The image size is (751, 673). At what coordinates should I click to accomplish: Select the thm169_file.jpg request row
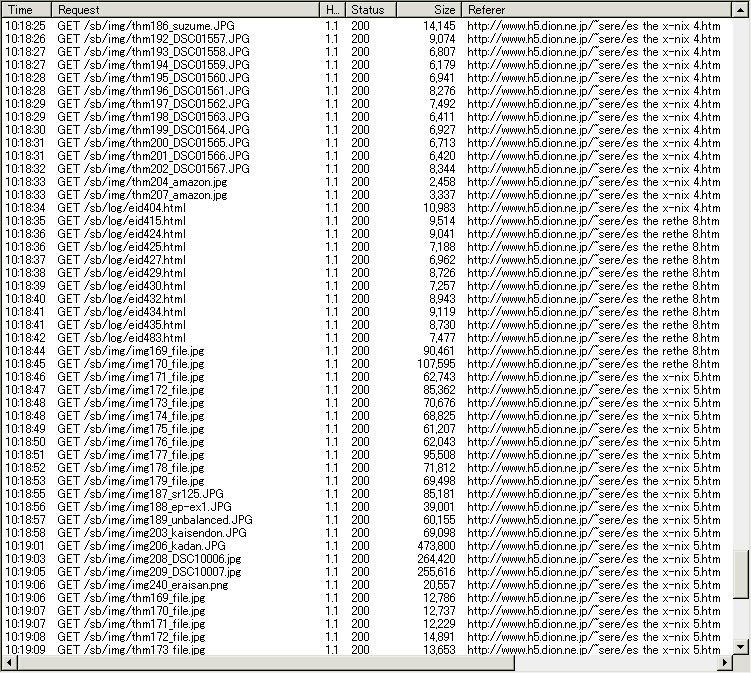366,598
